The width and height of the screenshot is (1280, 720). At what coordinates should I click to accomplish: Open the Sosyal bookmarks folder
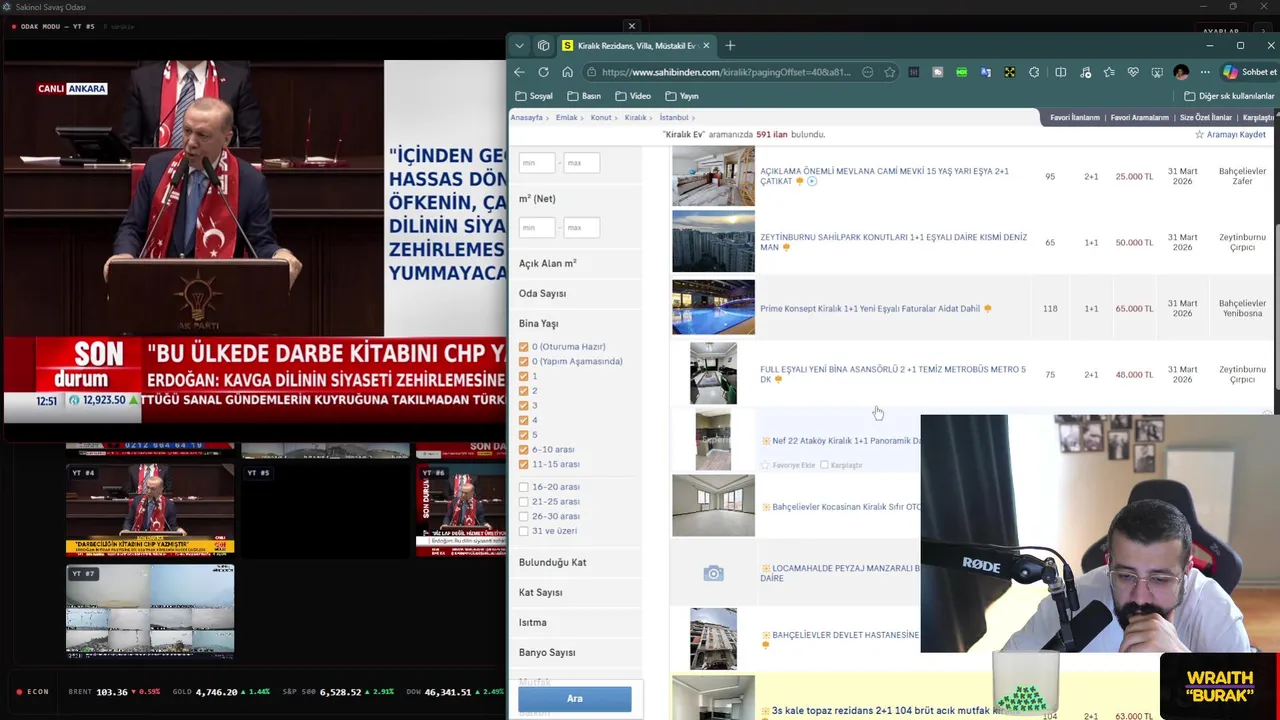(x=534, y=96)
